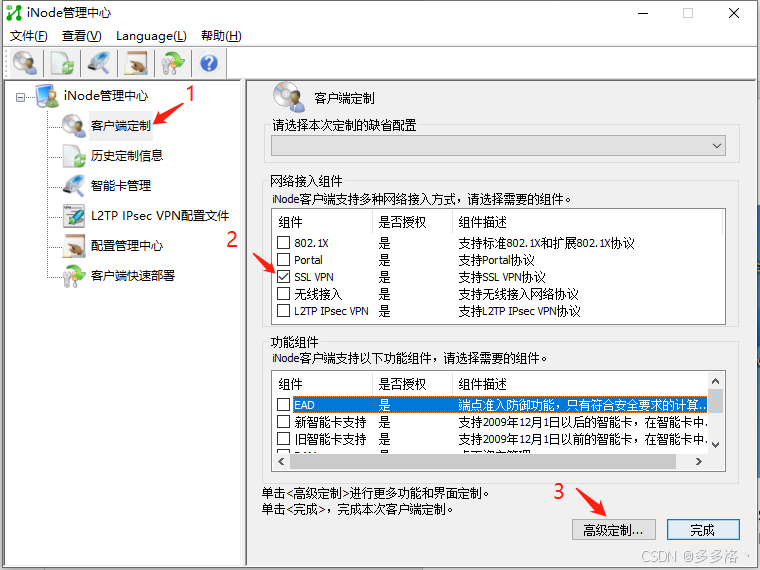Click function list horizontal scroll right arrow
Image resolution: width=760 pixels, height=570 pixels.
[698, 461]
